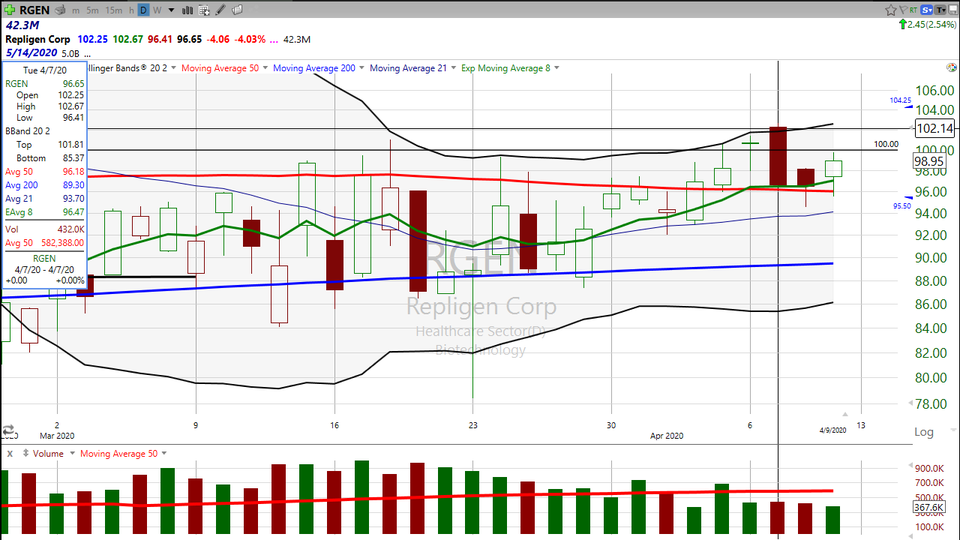Select the Daily 'D' time frame
Screen dimensions: 960x540
143,10
